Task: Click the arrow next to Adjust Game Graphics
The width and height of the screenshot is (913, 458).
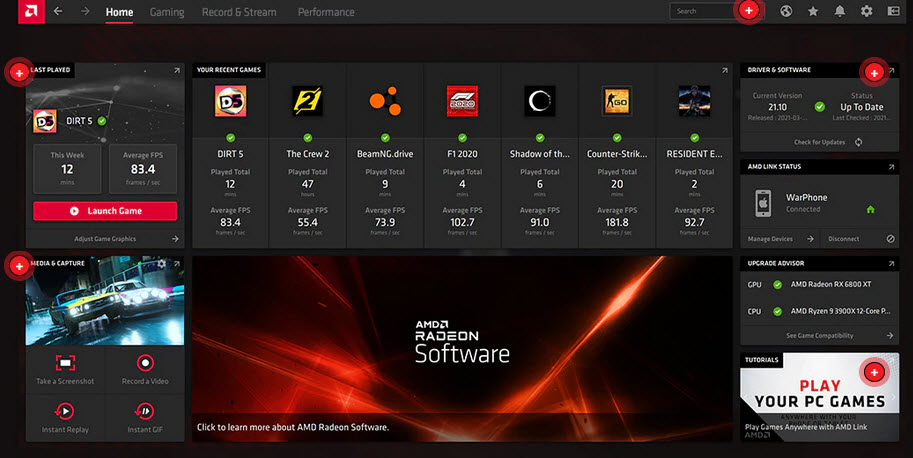Action: (175, 239)
